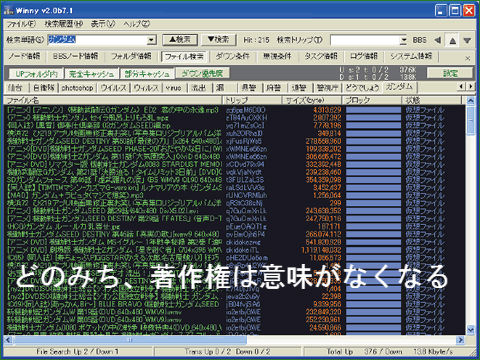The height and width of the screenshot is (360, 480).
Task: Select the どうでしょう keyword tab
Action: [362, 88]
